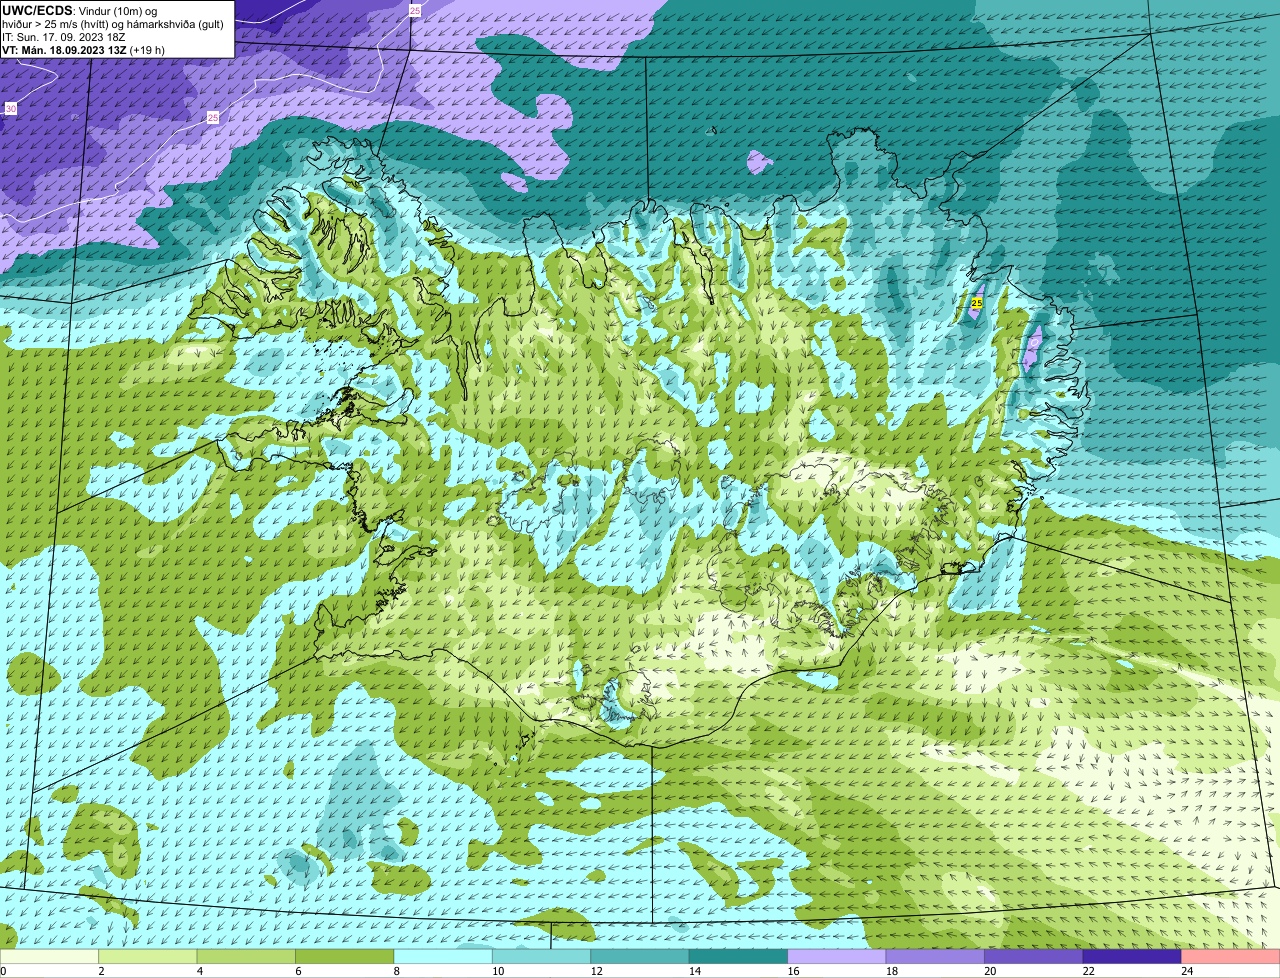Click the title line 'UWC/ECDS: Vindur (10m) og'
This screenshot has width=1280, height=978.
(80, 10)
